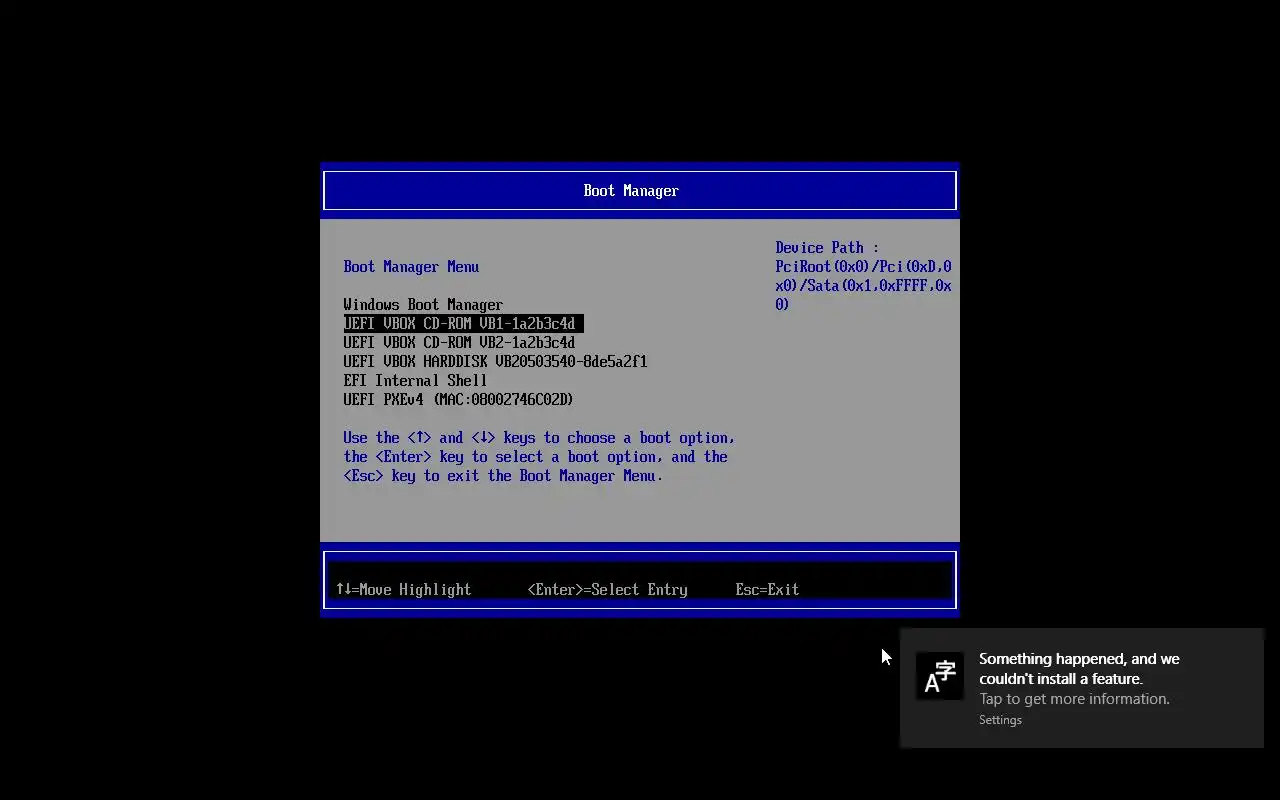This screenshot has height=800, width=1280.
Task: Click the '<Enter>=Select Entry' hint
Action: pos(607,590)
